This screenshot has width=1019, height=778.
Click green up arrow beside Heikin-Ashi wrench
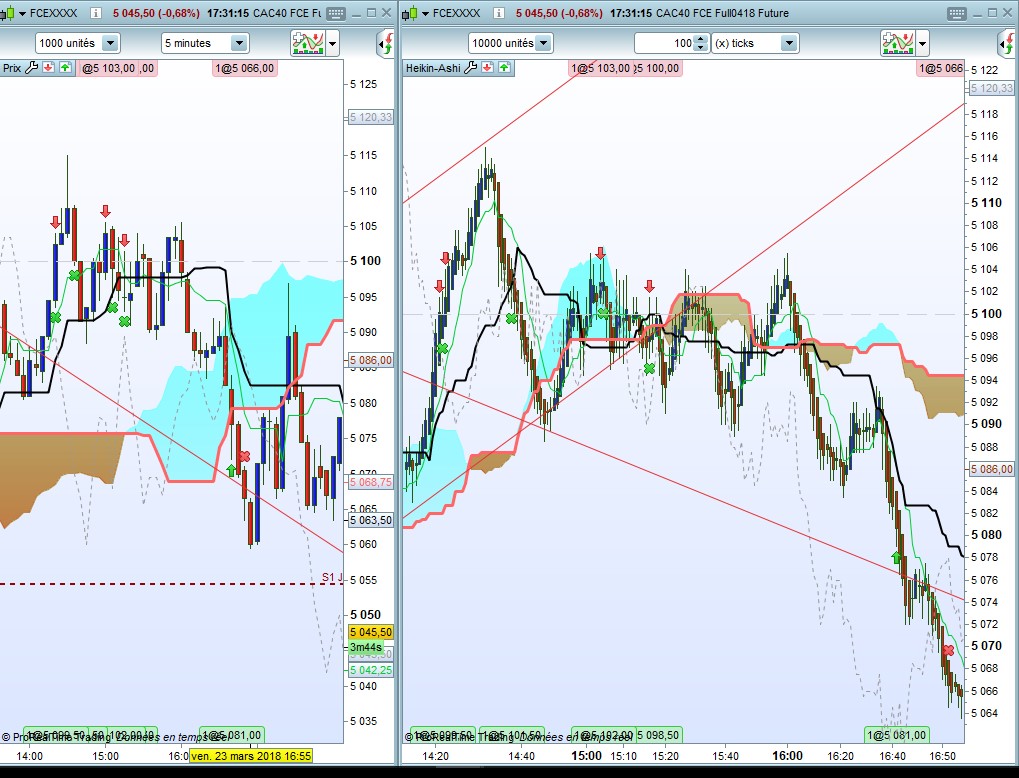point(504,68)
